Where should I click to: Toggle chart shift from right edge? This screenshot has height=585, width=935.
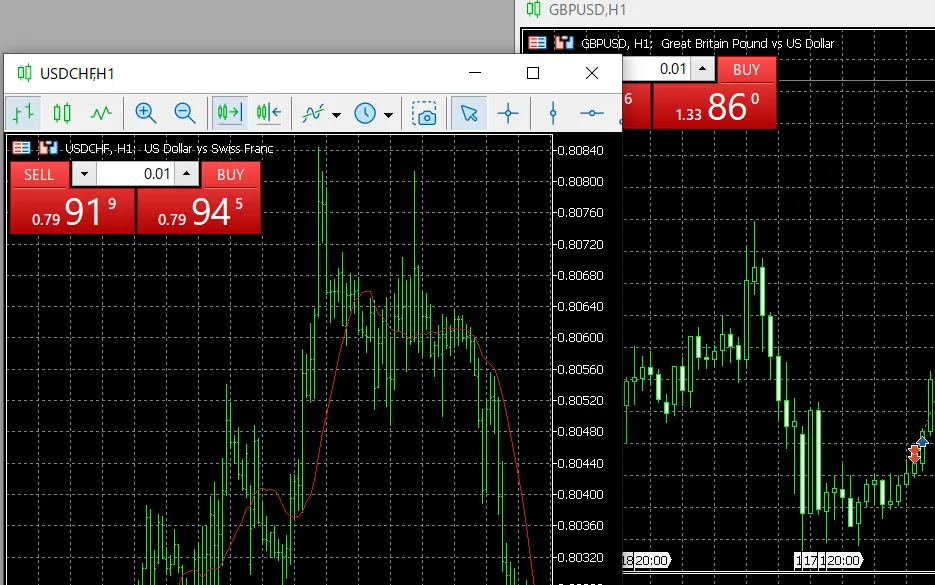coord(268,113)
